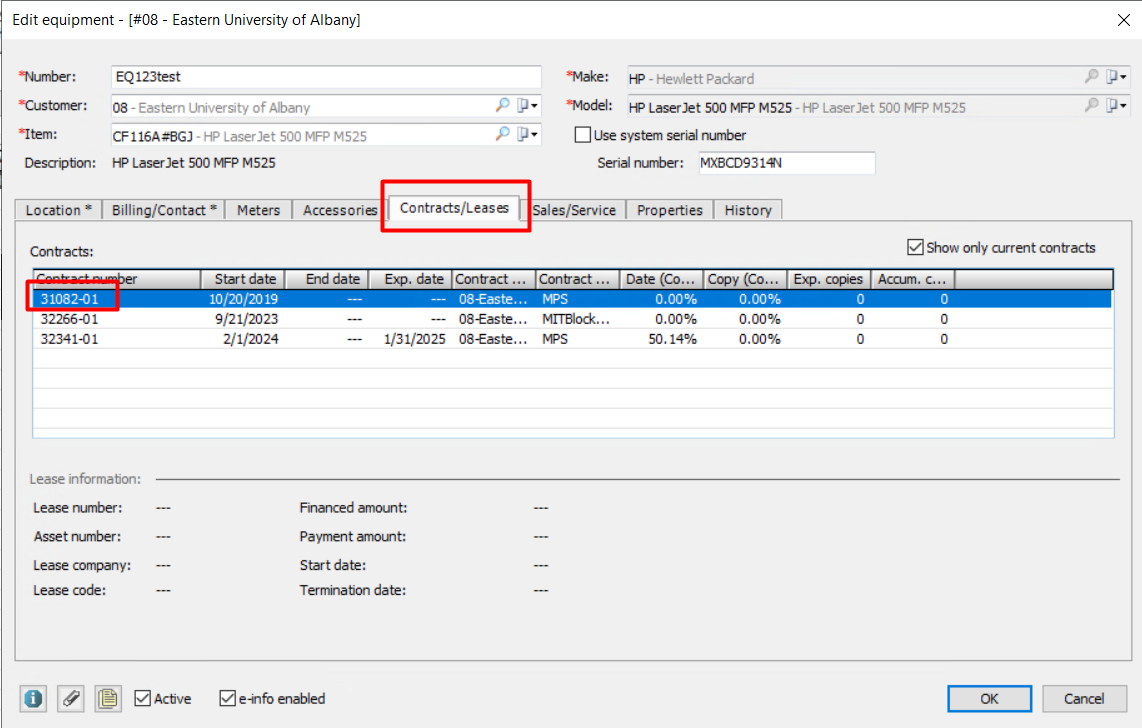The height and width of the screenshot is (728, 1142).
Task: Sort by End date column header
Action: (327, 279)
